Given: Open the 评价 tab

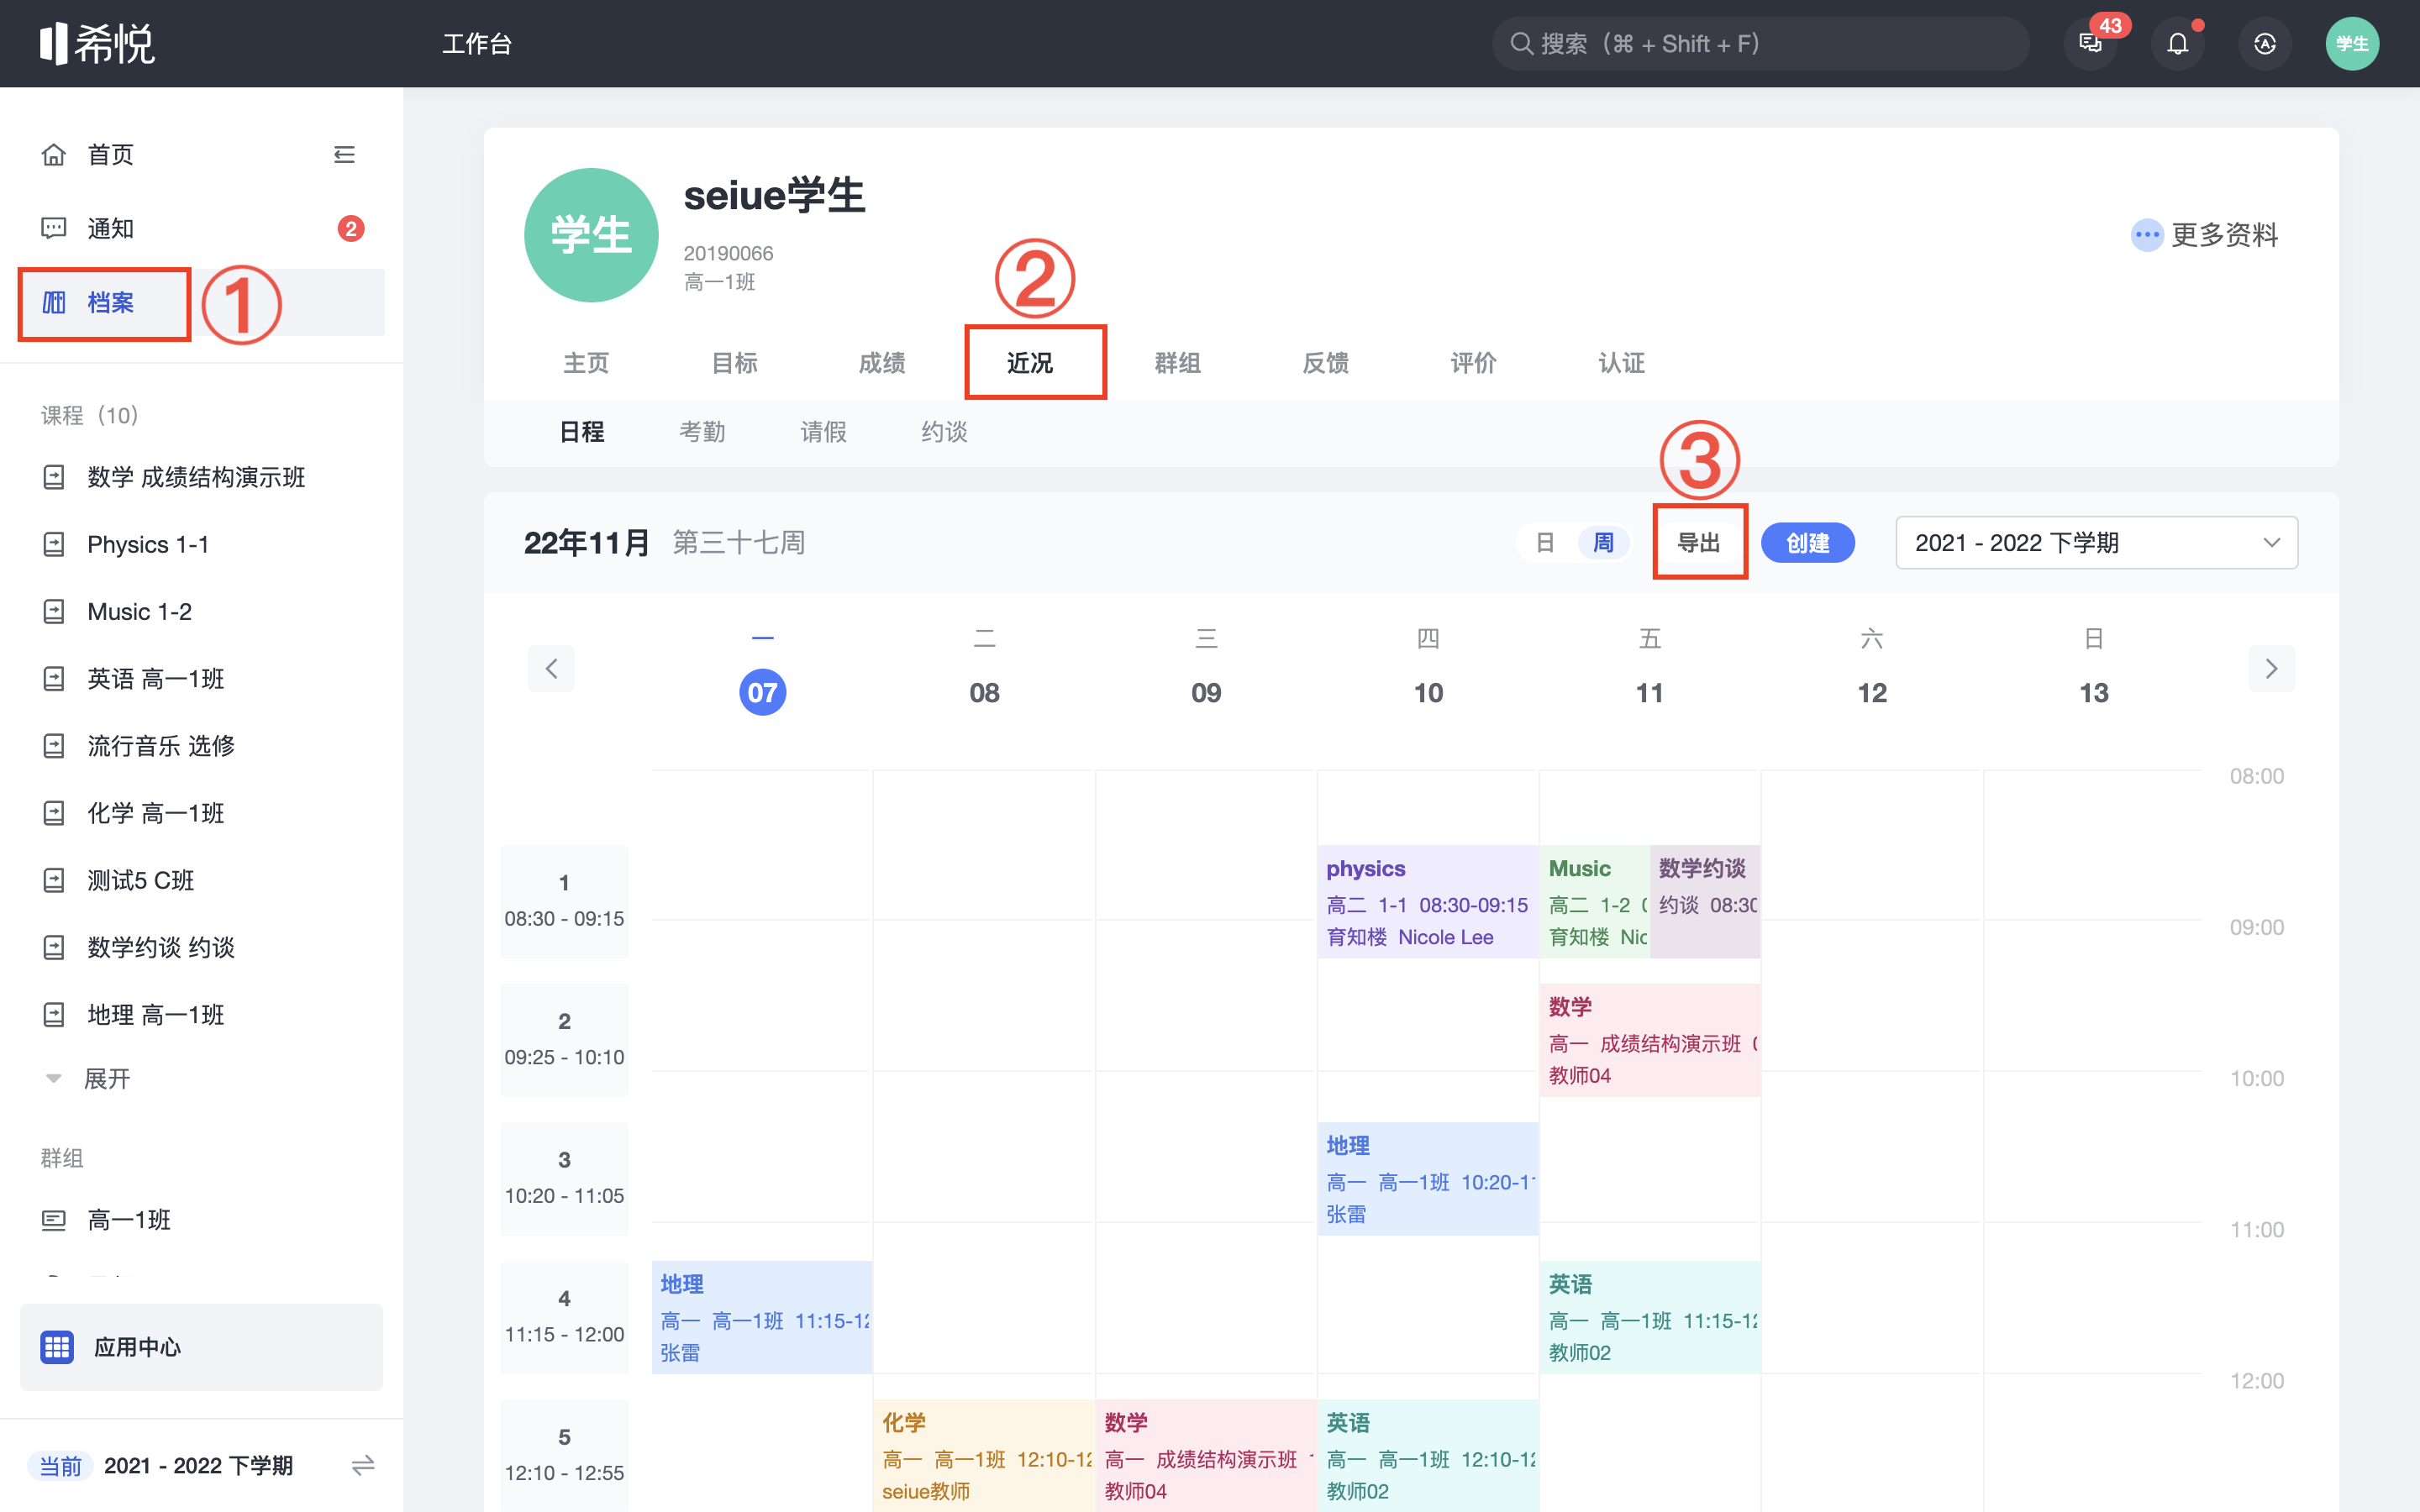Looking at the screenshot, I should coord(1474,363).
